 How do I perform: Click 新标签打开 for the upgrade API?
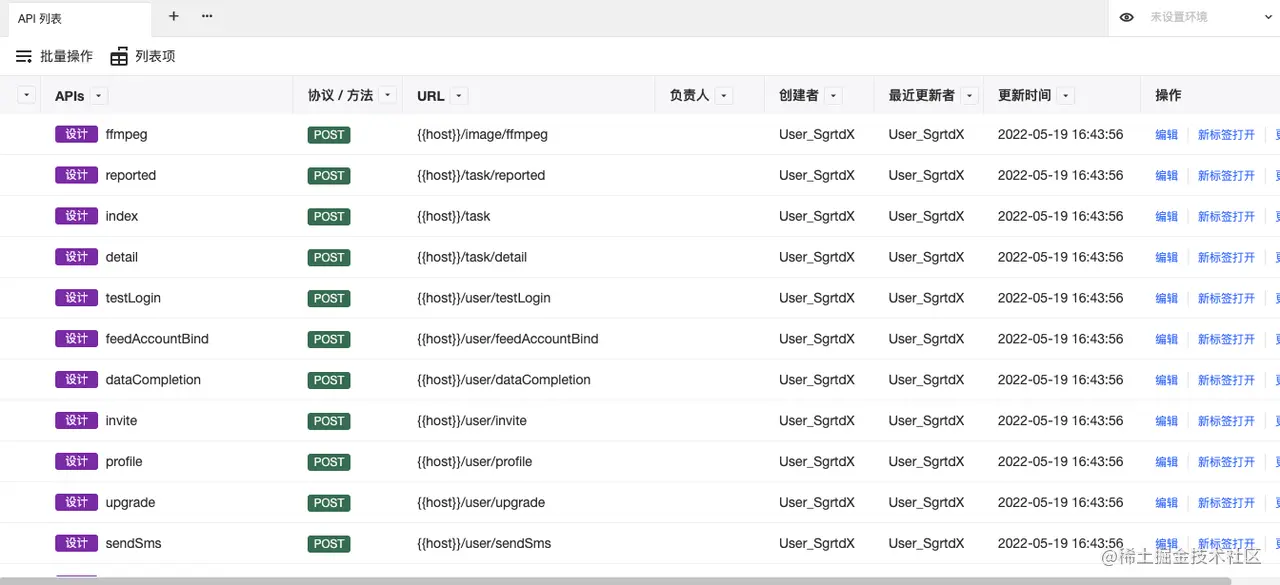coord(1226,503)
